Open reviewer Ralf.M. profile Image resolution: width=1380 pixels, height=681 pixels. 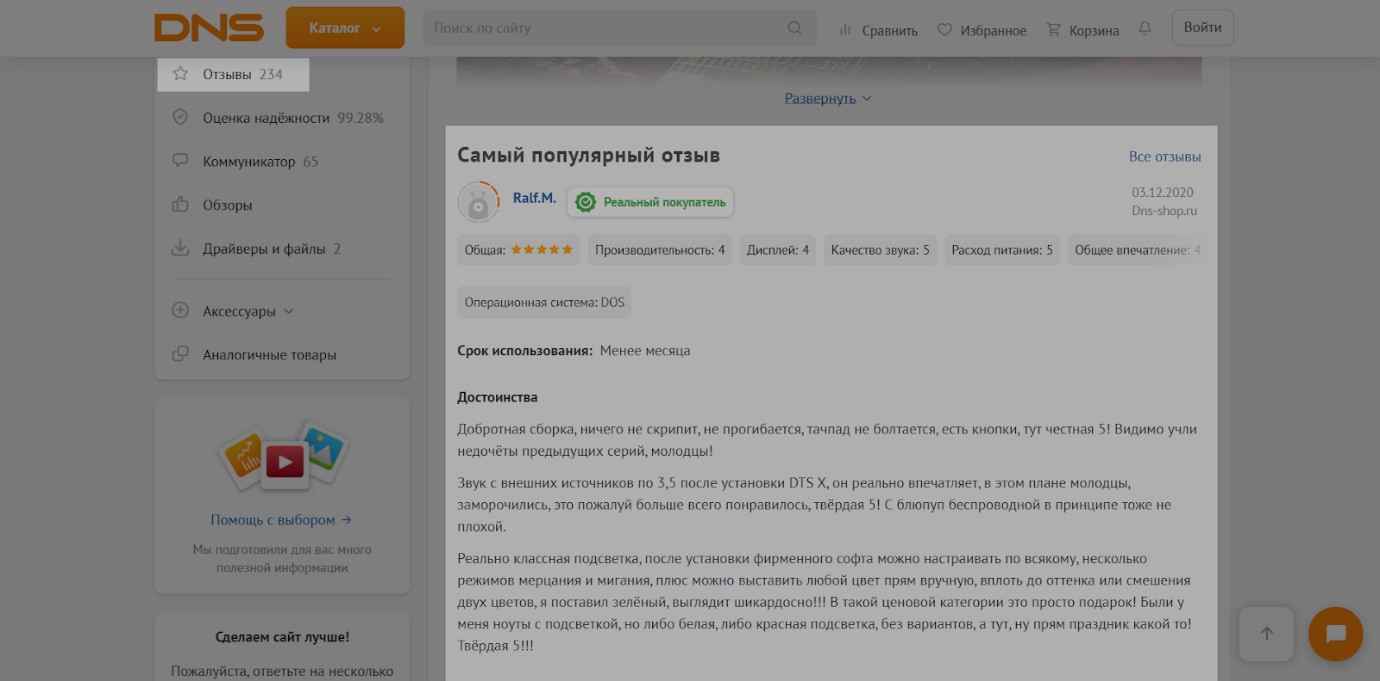[x=534, y=198]
